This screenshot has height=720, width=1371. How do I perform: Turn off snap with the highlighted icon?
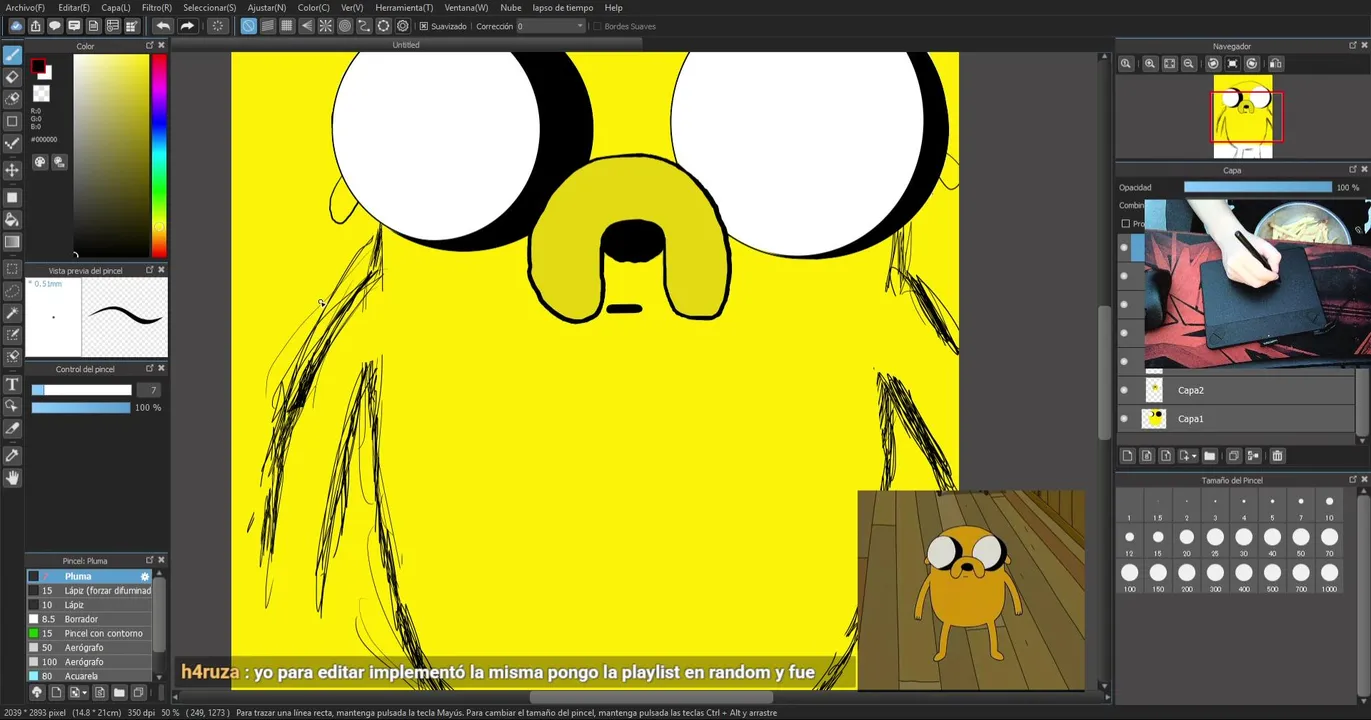coord(248,26)
